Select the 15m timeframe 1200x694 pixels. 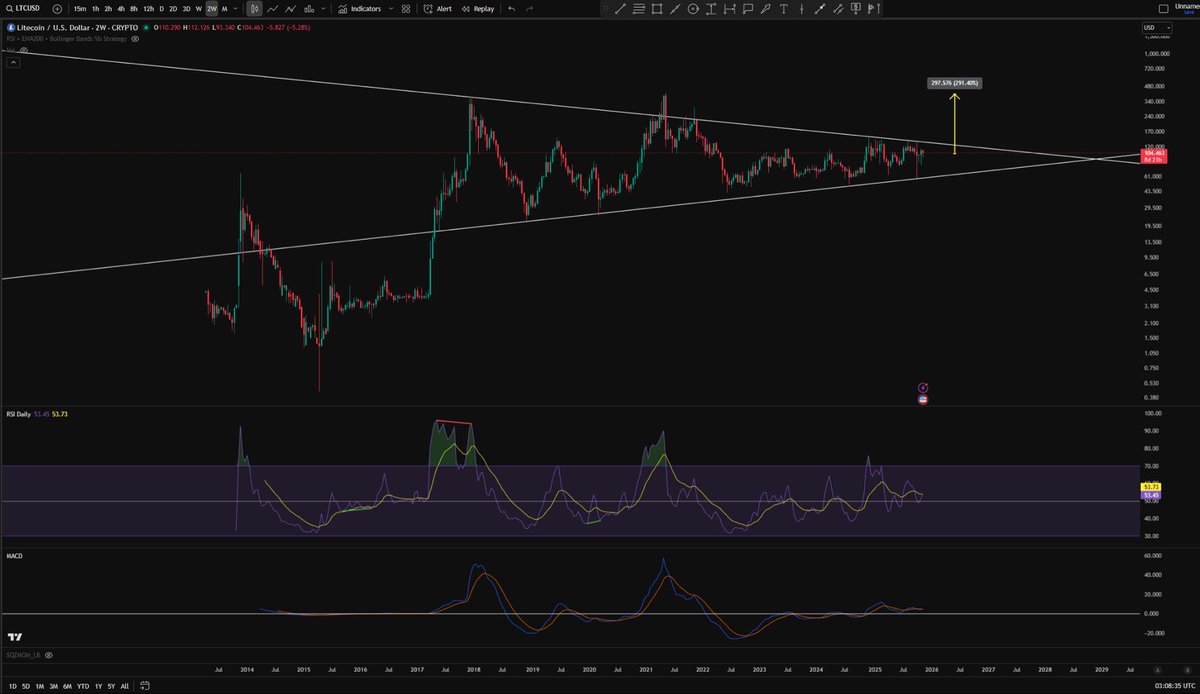click(x=80, y=9)
